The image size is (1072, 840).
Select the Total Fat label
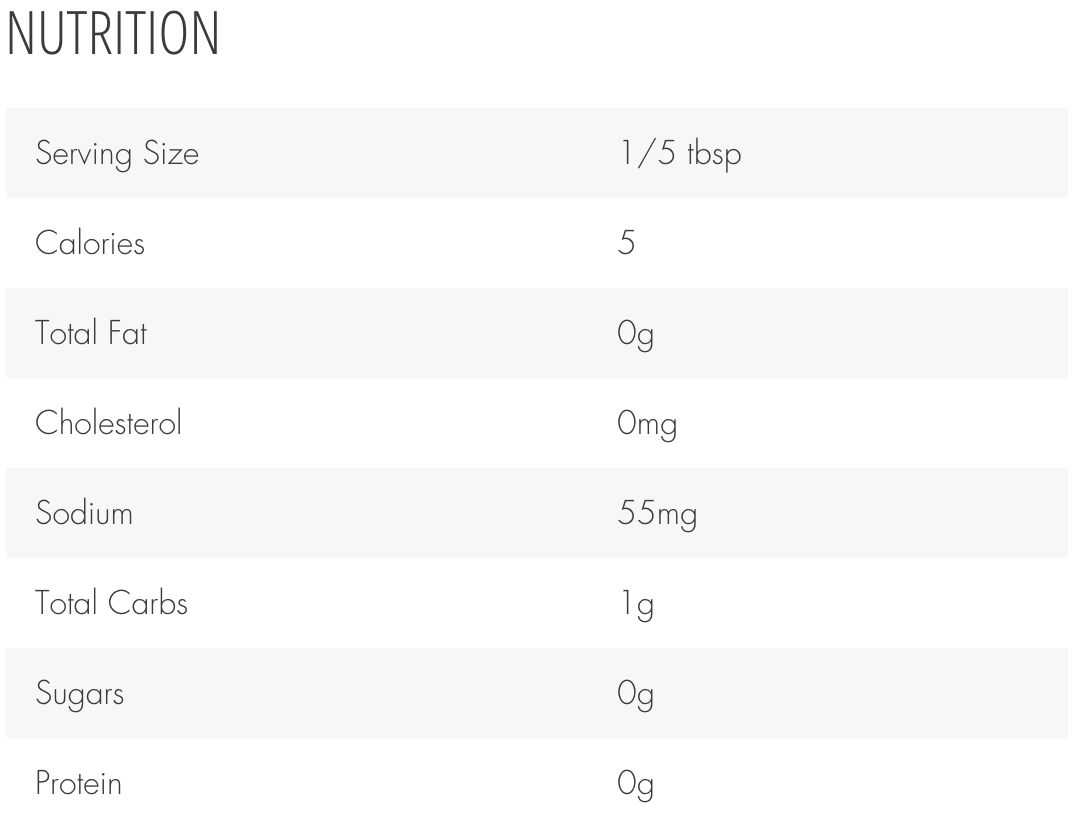pos(91,333)
